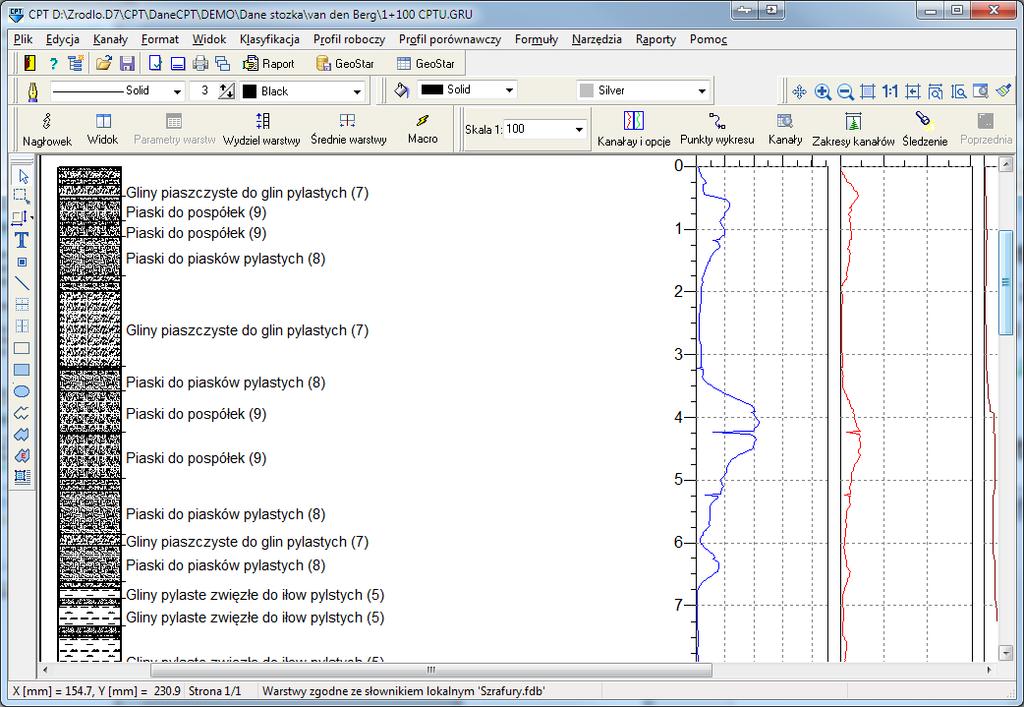Image resolution: width=1024 pixels, height=707 pixels.
Task: Select the pen line style tool
Action: (x=32, y=91)
